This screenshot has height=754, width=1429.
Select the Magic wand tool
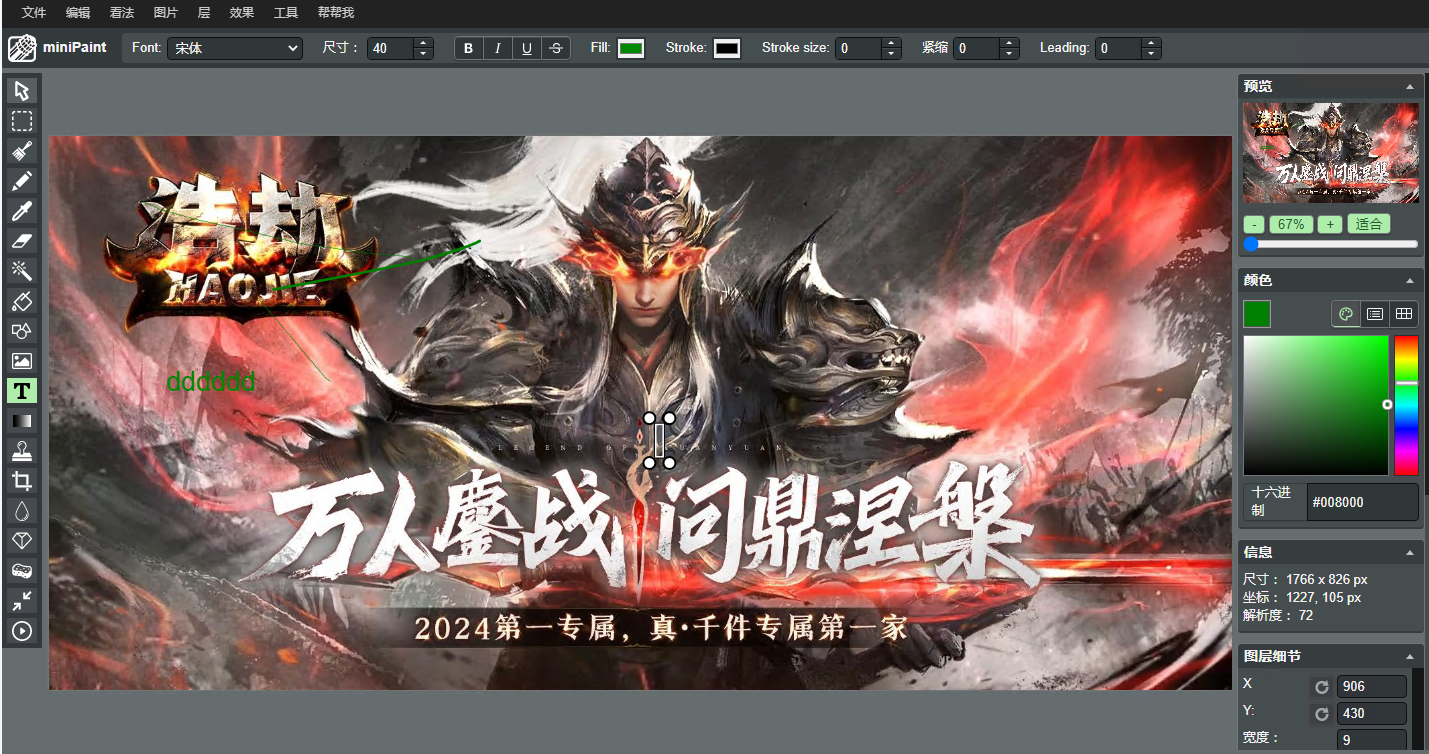point(22,271)
